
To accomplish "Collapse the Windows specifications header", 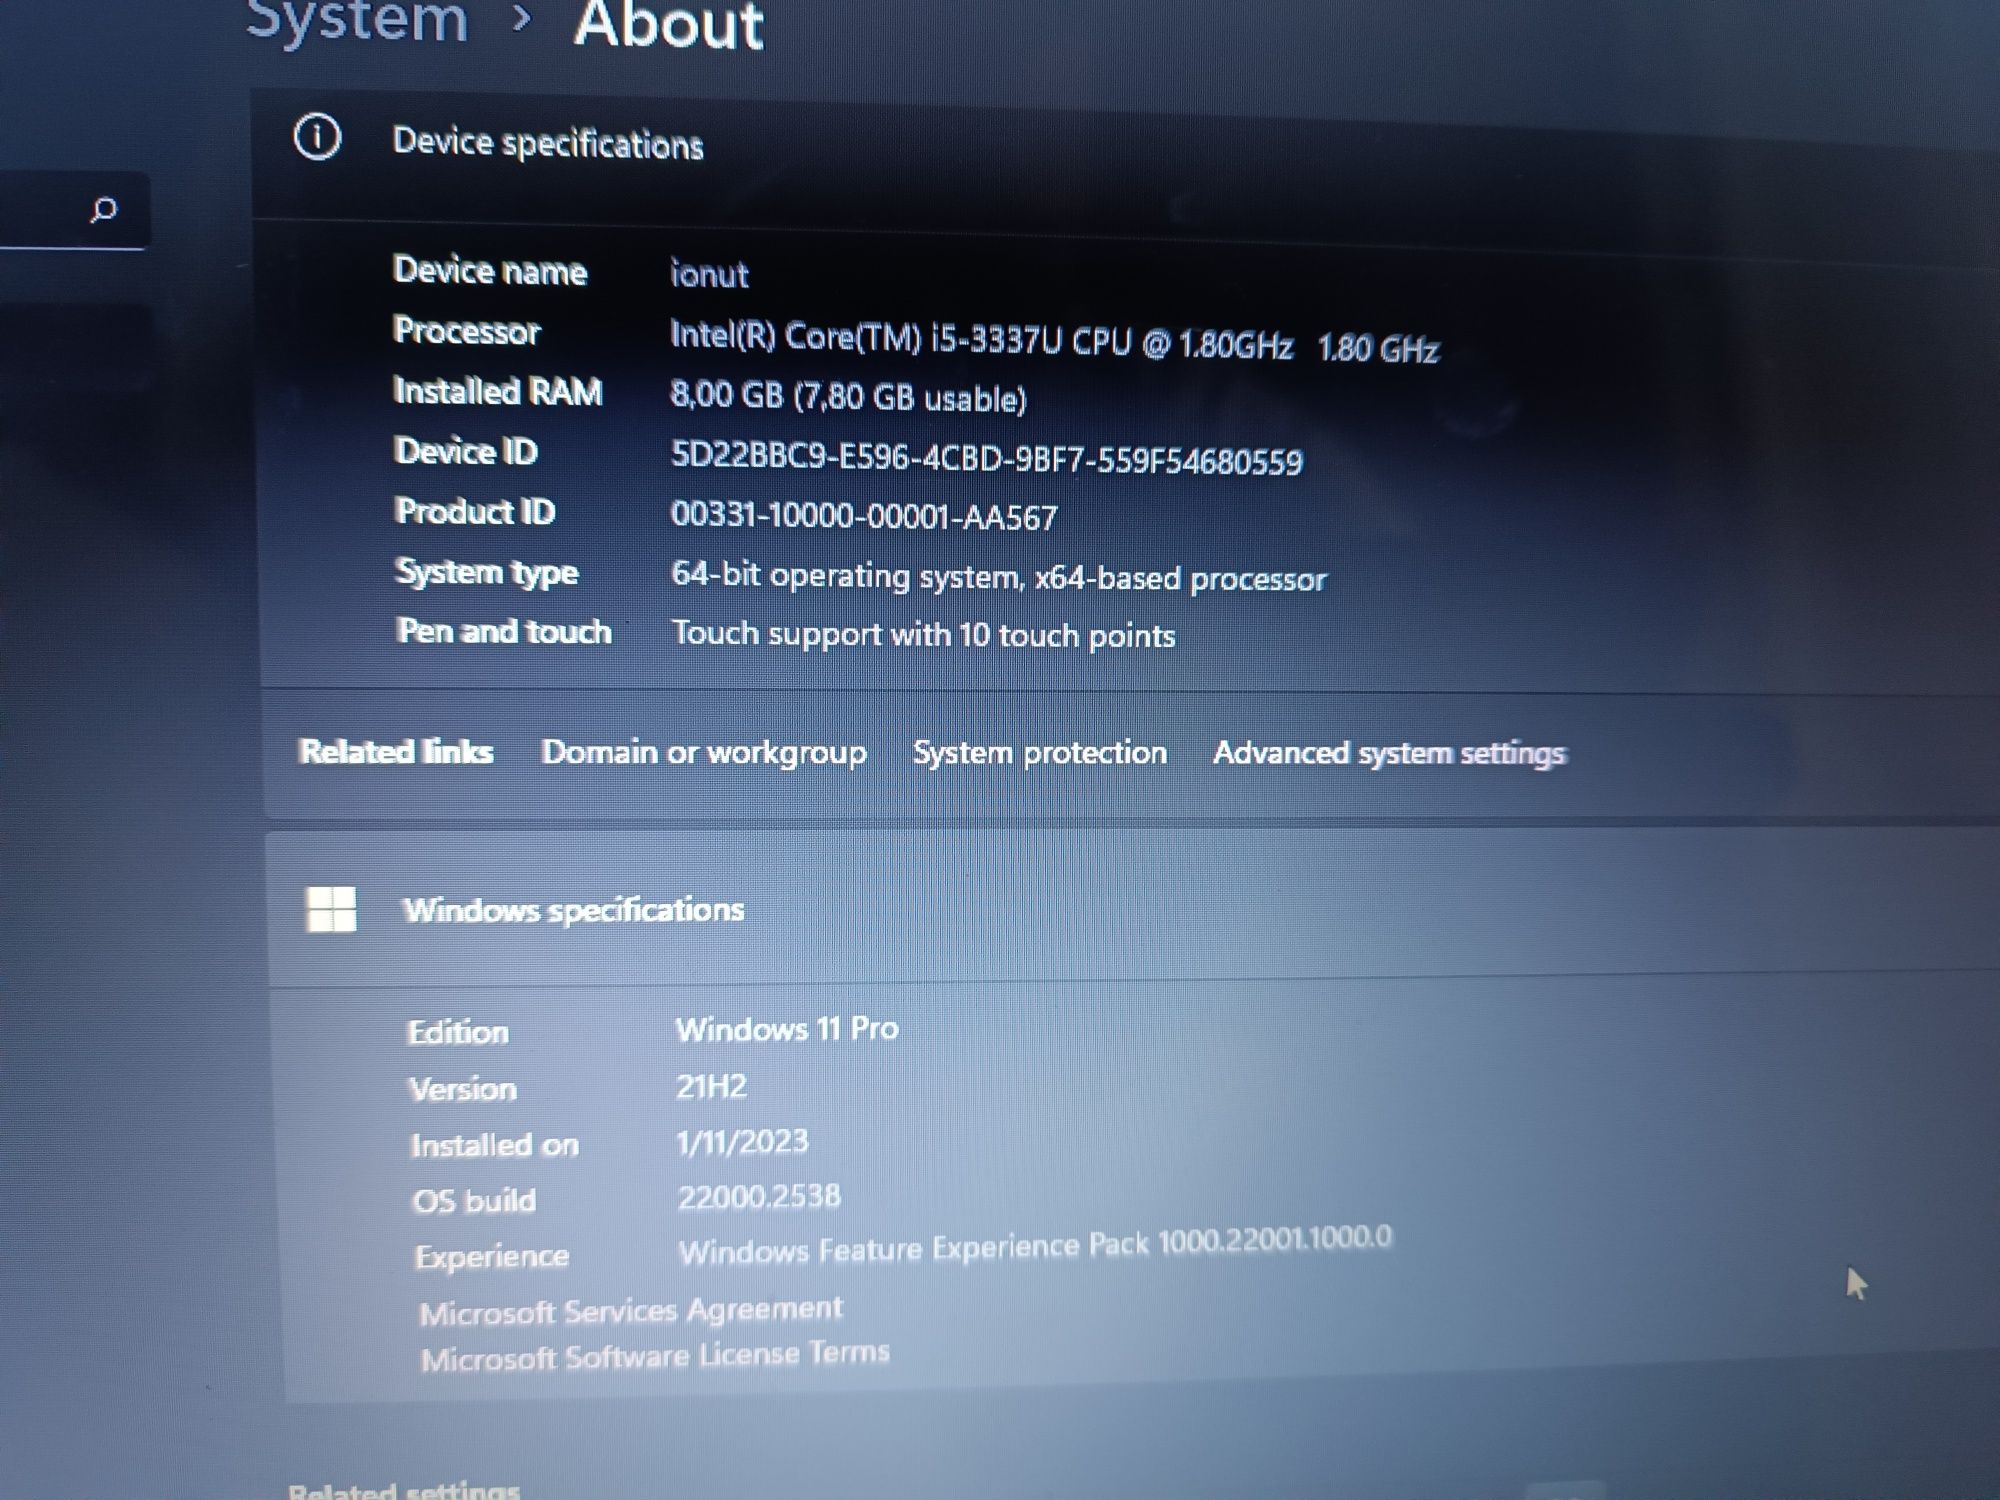I will click(1132, 910).
